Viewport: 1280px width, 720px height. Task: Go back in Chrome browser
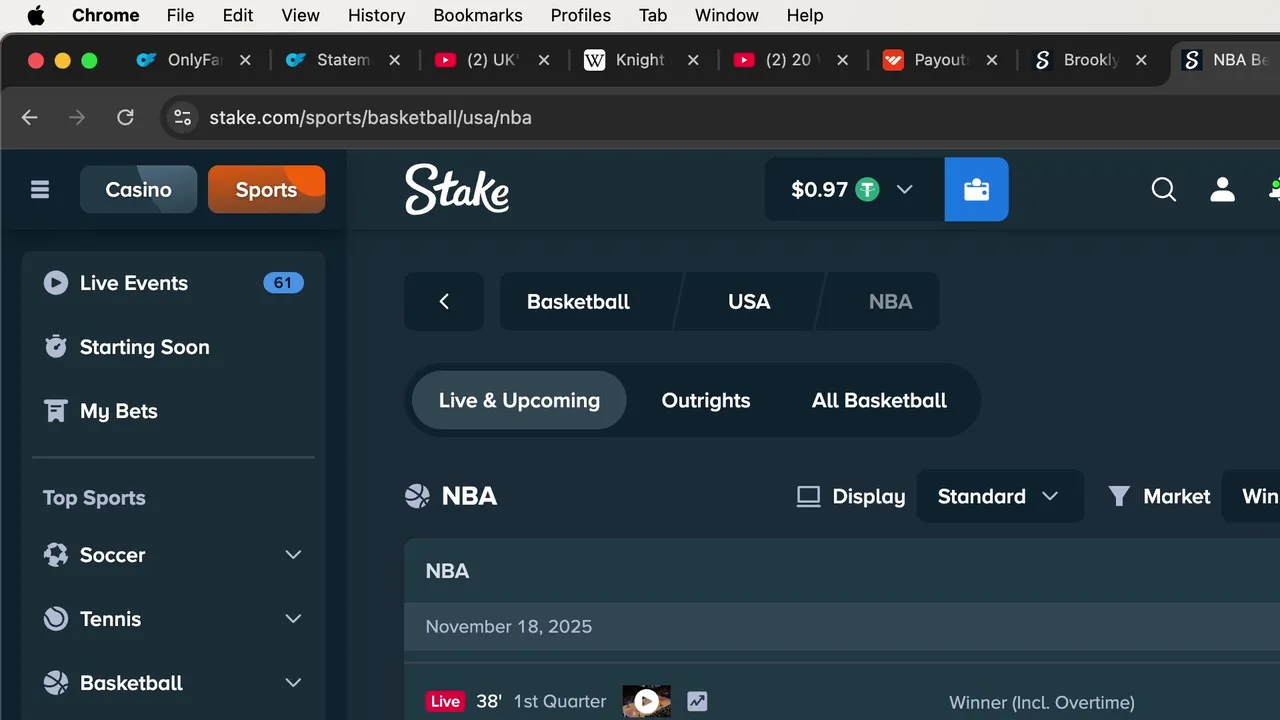click(29, 117)
